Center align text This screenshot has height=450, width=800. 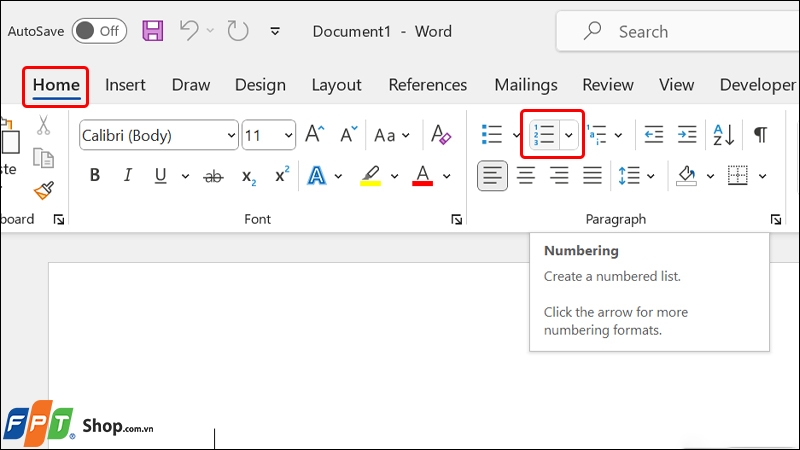click(526, 176)
